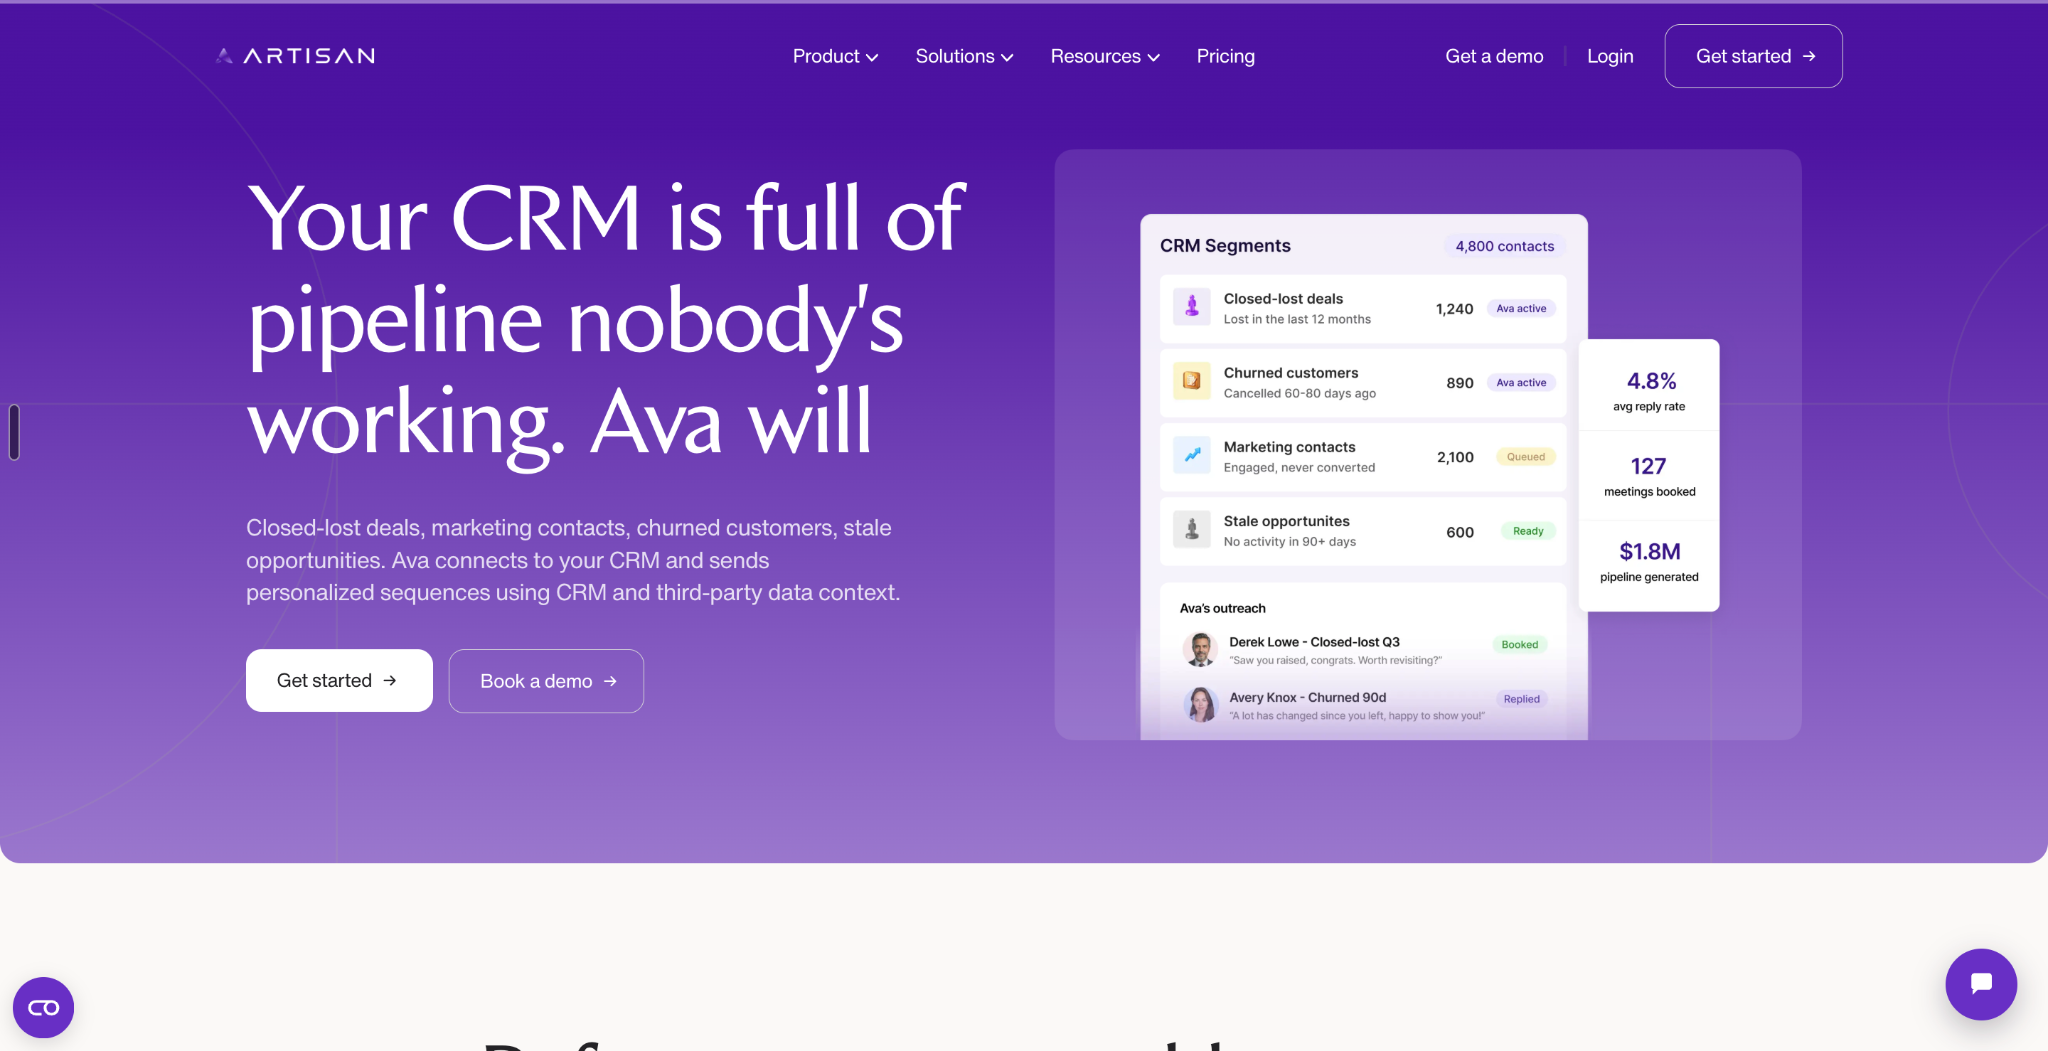Click the $1.8M pipeline generated stat
The width and height of the screenshot is (2048, 1051).
(x=1649, y=561)
